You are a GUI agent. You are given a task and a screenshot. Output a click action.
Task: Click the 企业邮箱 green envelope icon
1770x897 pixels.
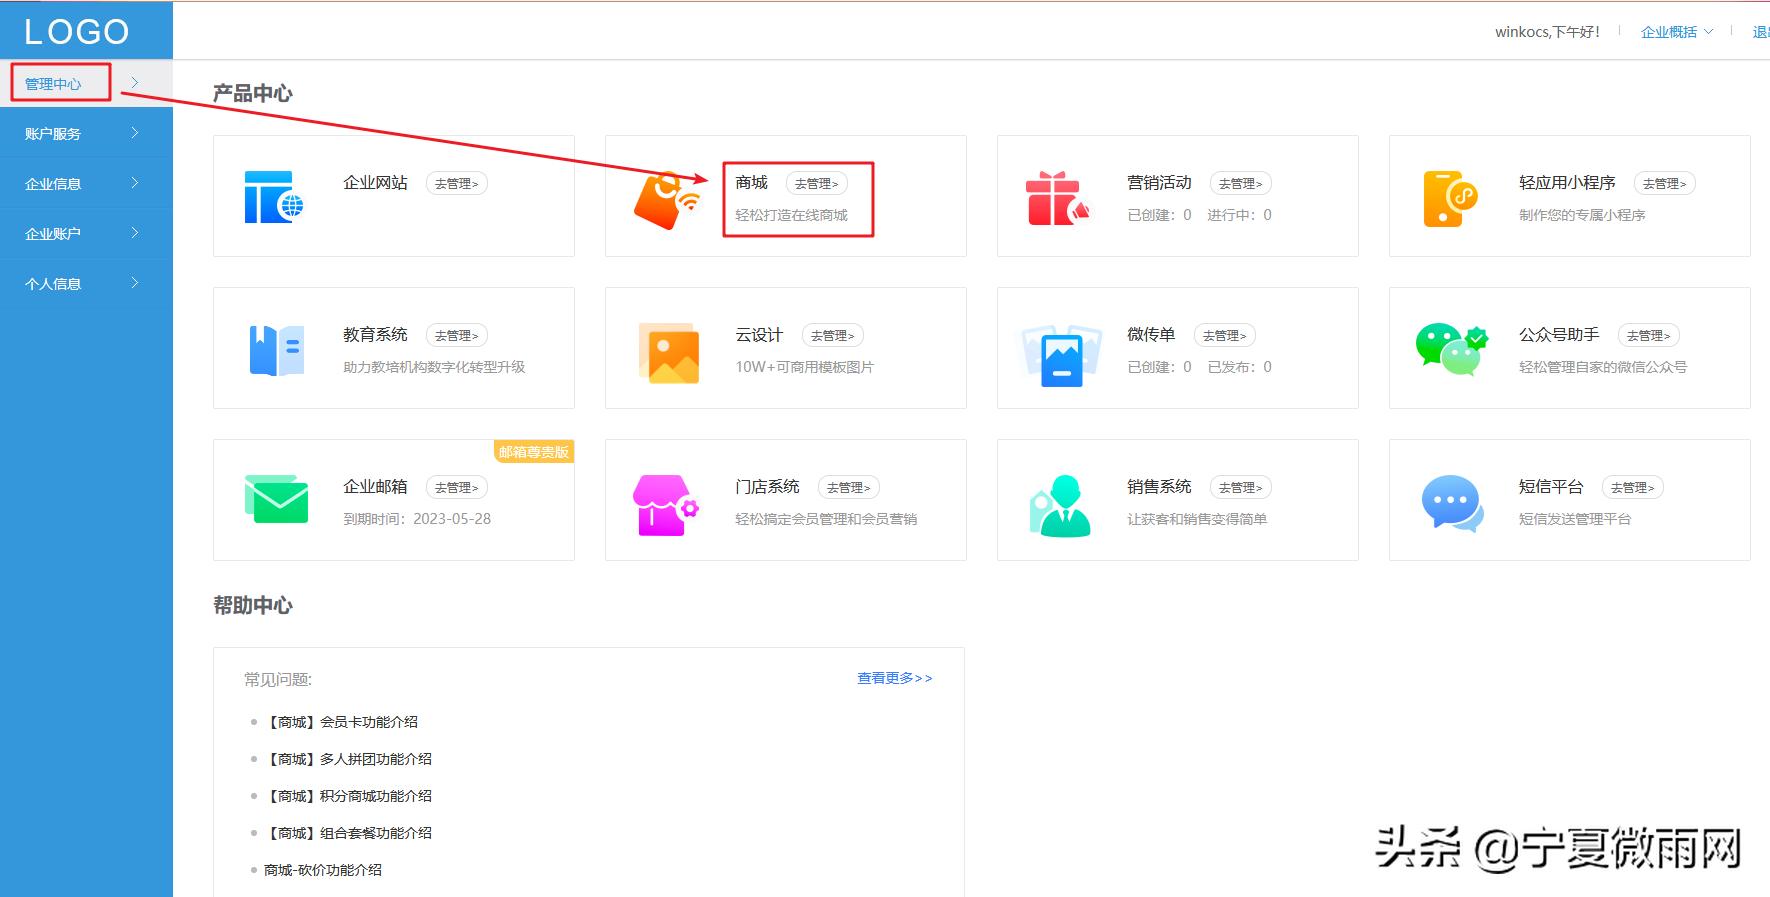[x=276, y=499]
